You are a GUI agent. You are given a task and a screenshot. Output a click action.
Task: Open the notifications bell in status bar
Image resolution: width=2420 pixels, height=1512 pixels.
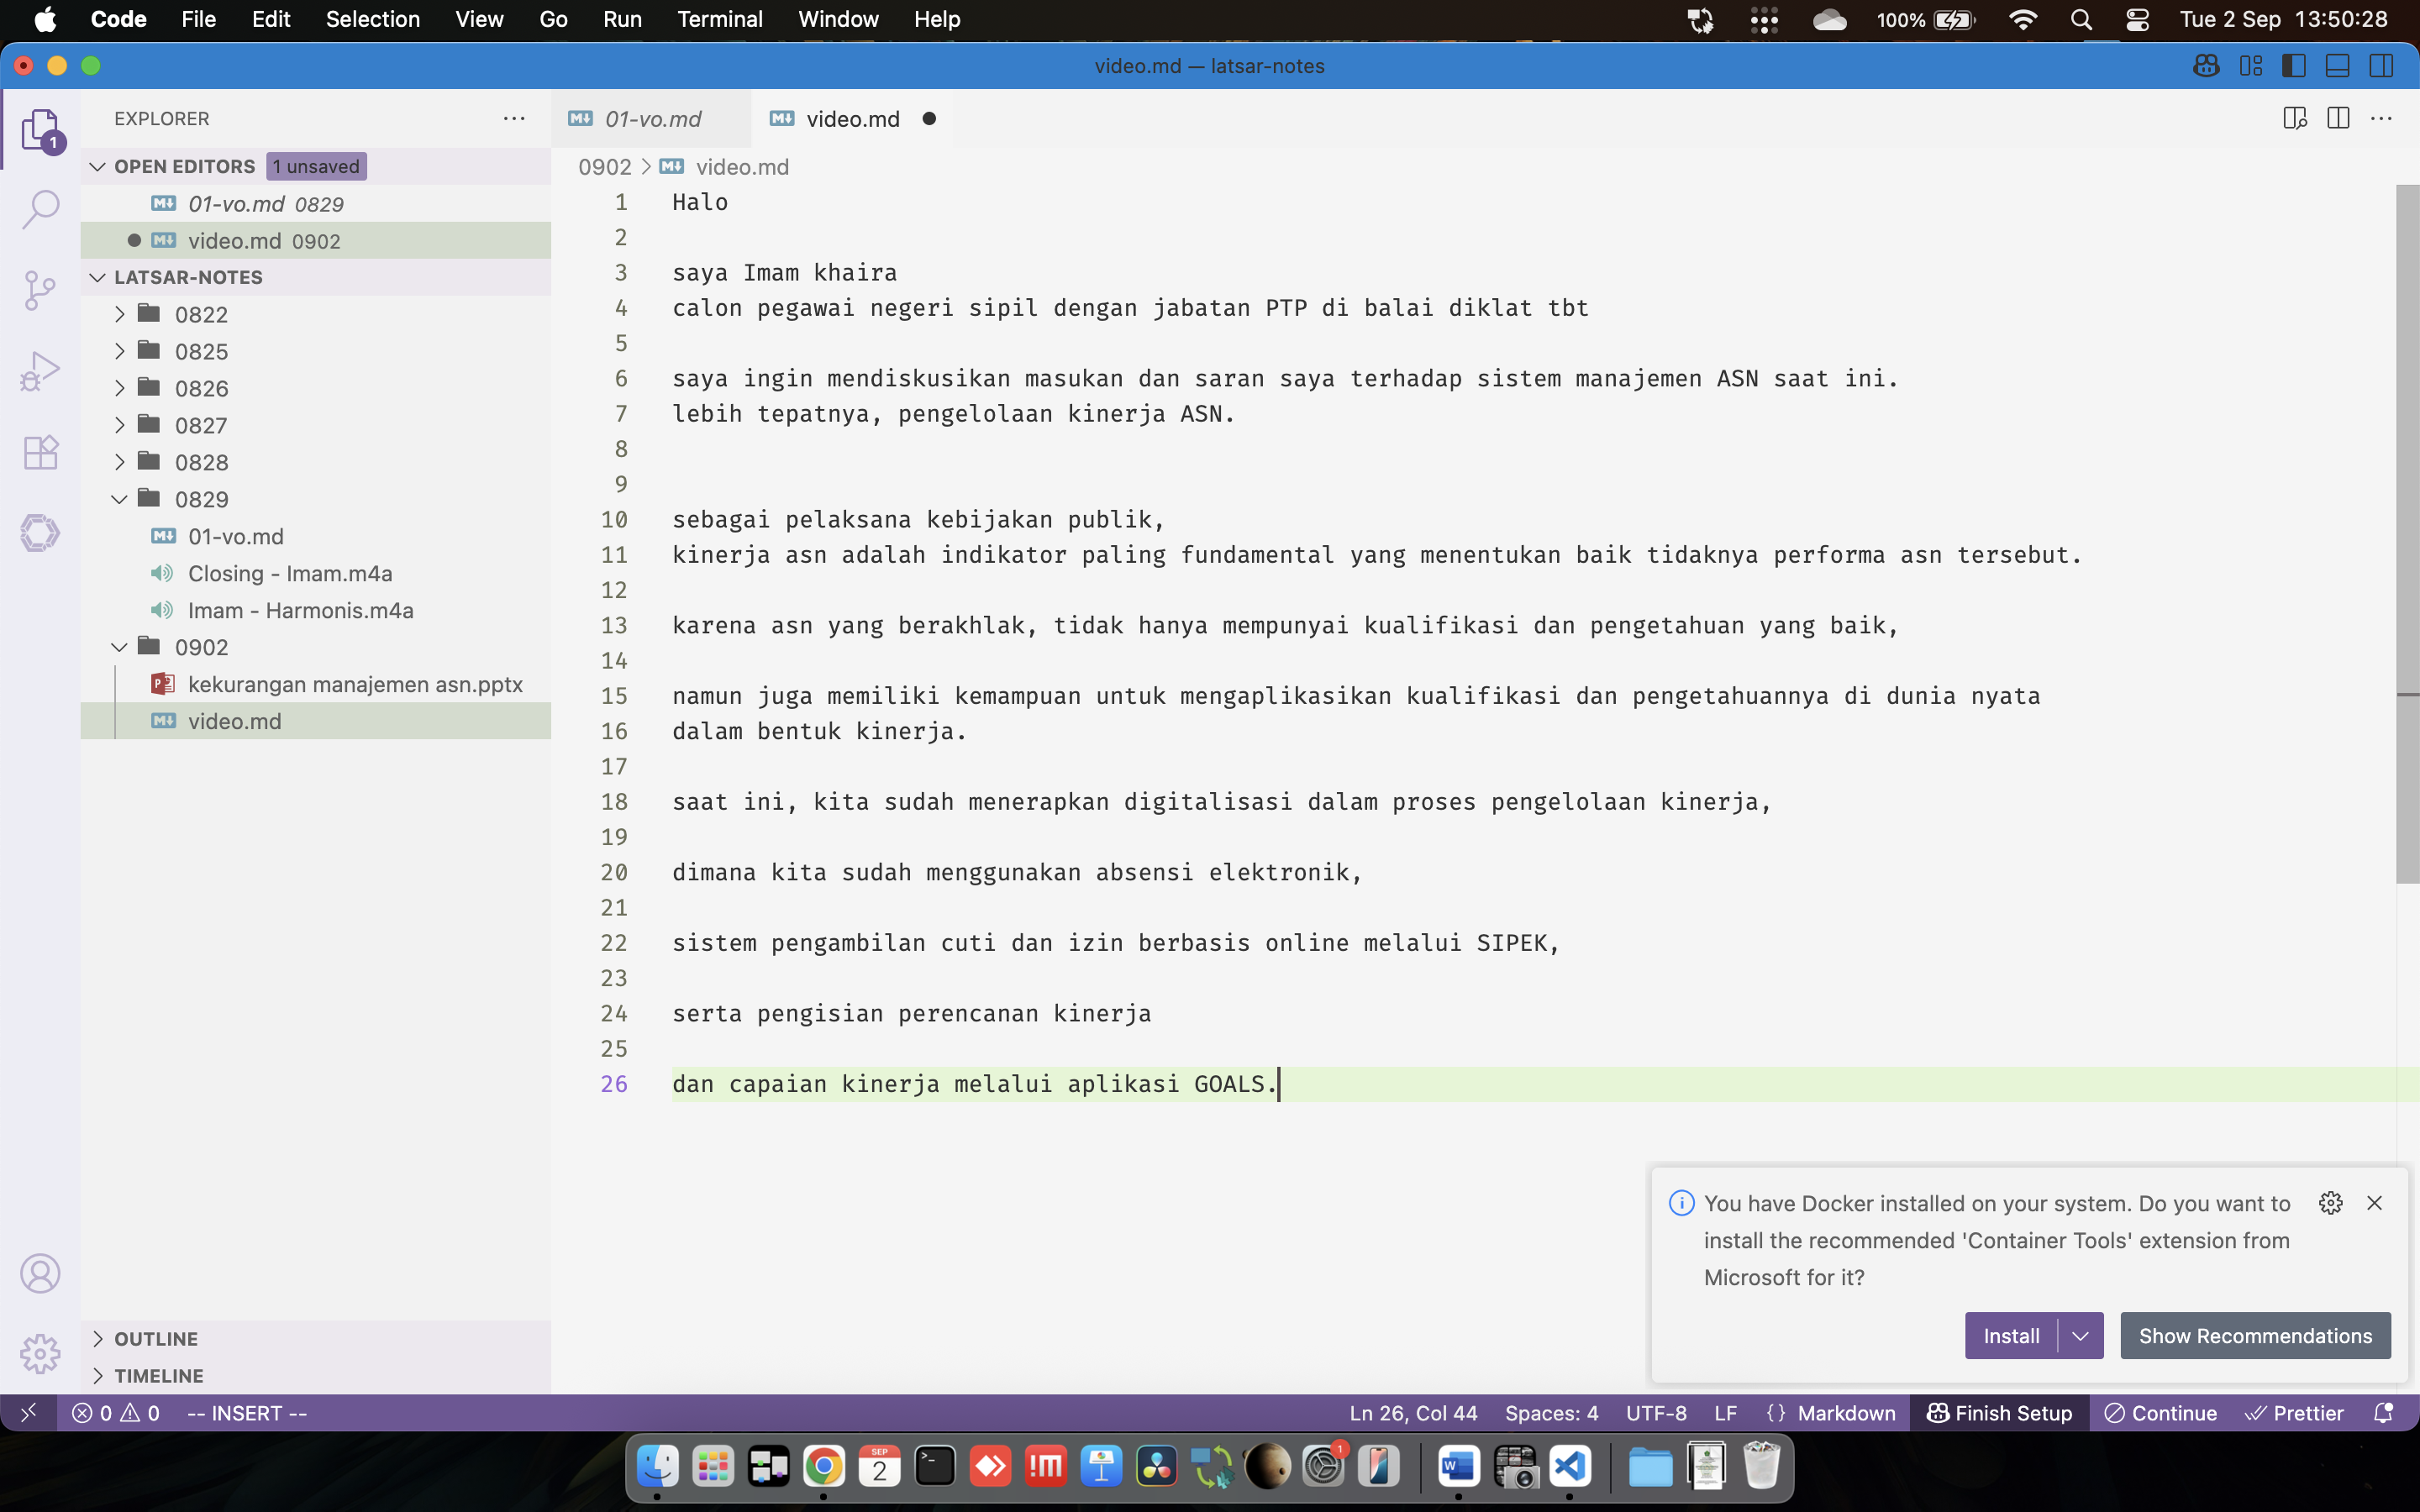(x=2384, y=1413)
